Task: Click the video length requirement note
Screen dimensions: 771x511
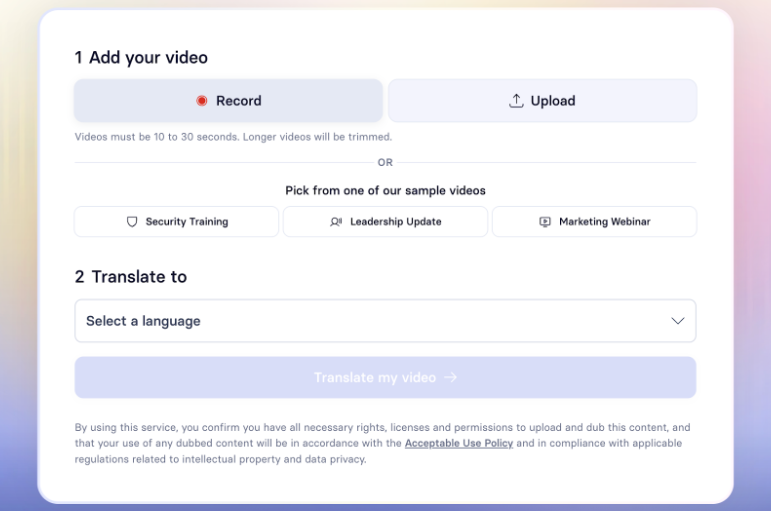Action: pyautogui.click(x=233, y=137)
